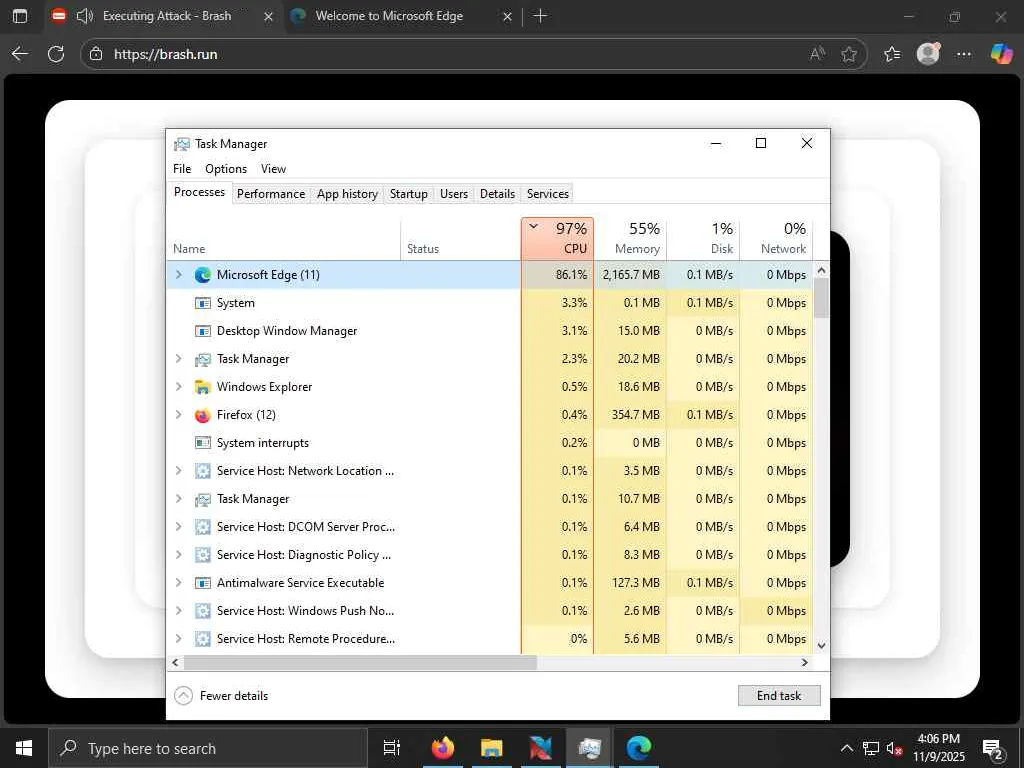The height and width of the screenshot is (768, 1024).
Task: Click the vertical scrollbar down arrow
Action: click(822, 646)
